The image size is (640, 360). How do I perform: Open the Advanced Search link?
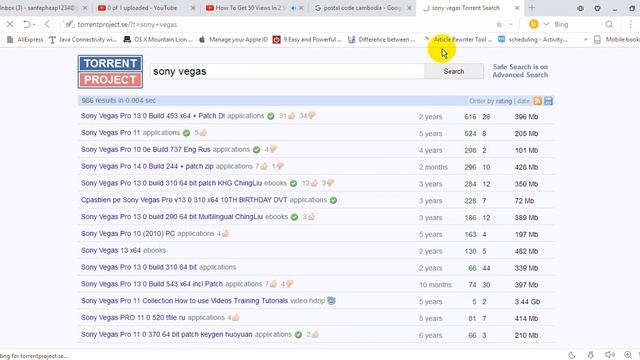tap(520, 75)
